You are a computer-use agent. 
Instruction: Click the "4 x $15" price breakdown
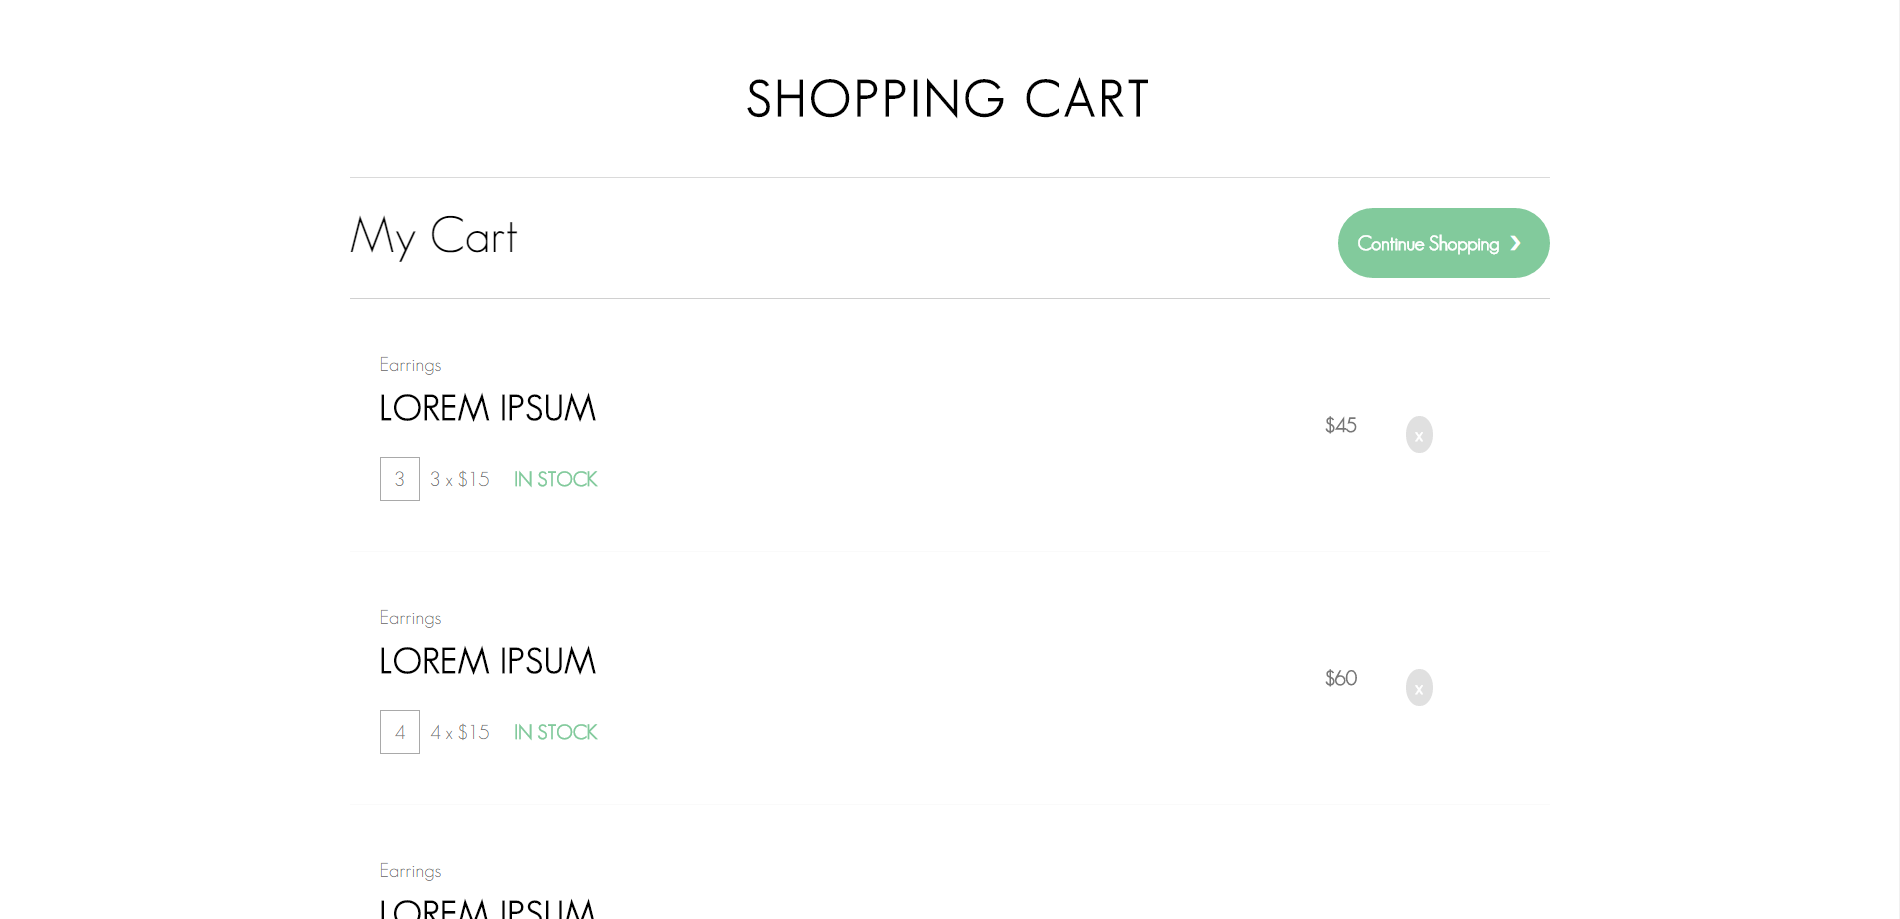(460, 732)
